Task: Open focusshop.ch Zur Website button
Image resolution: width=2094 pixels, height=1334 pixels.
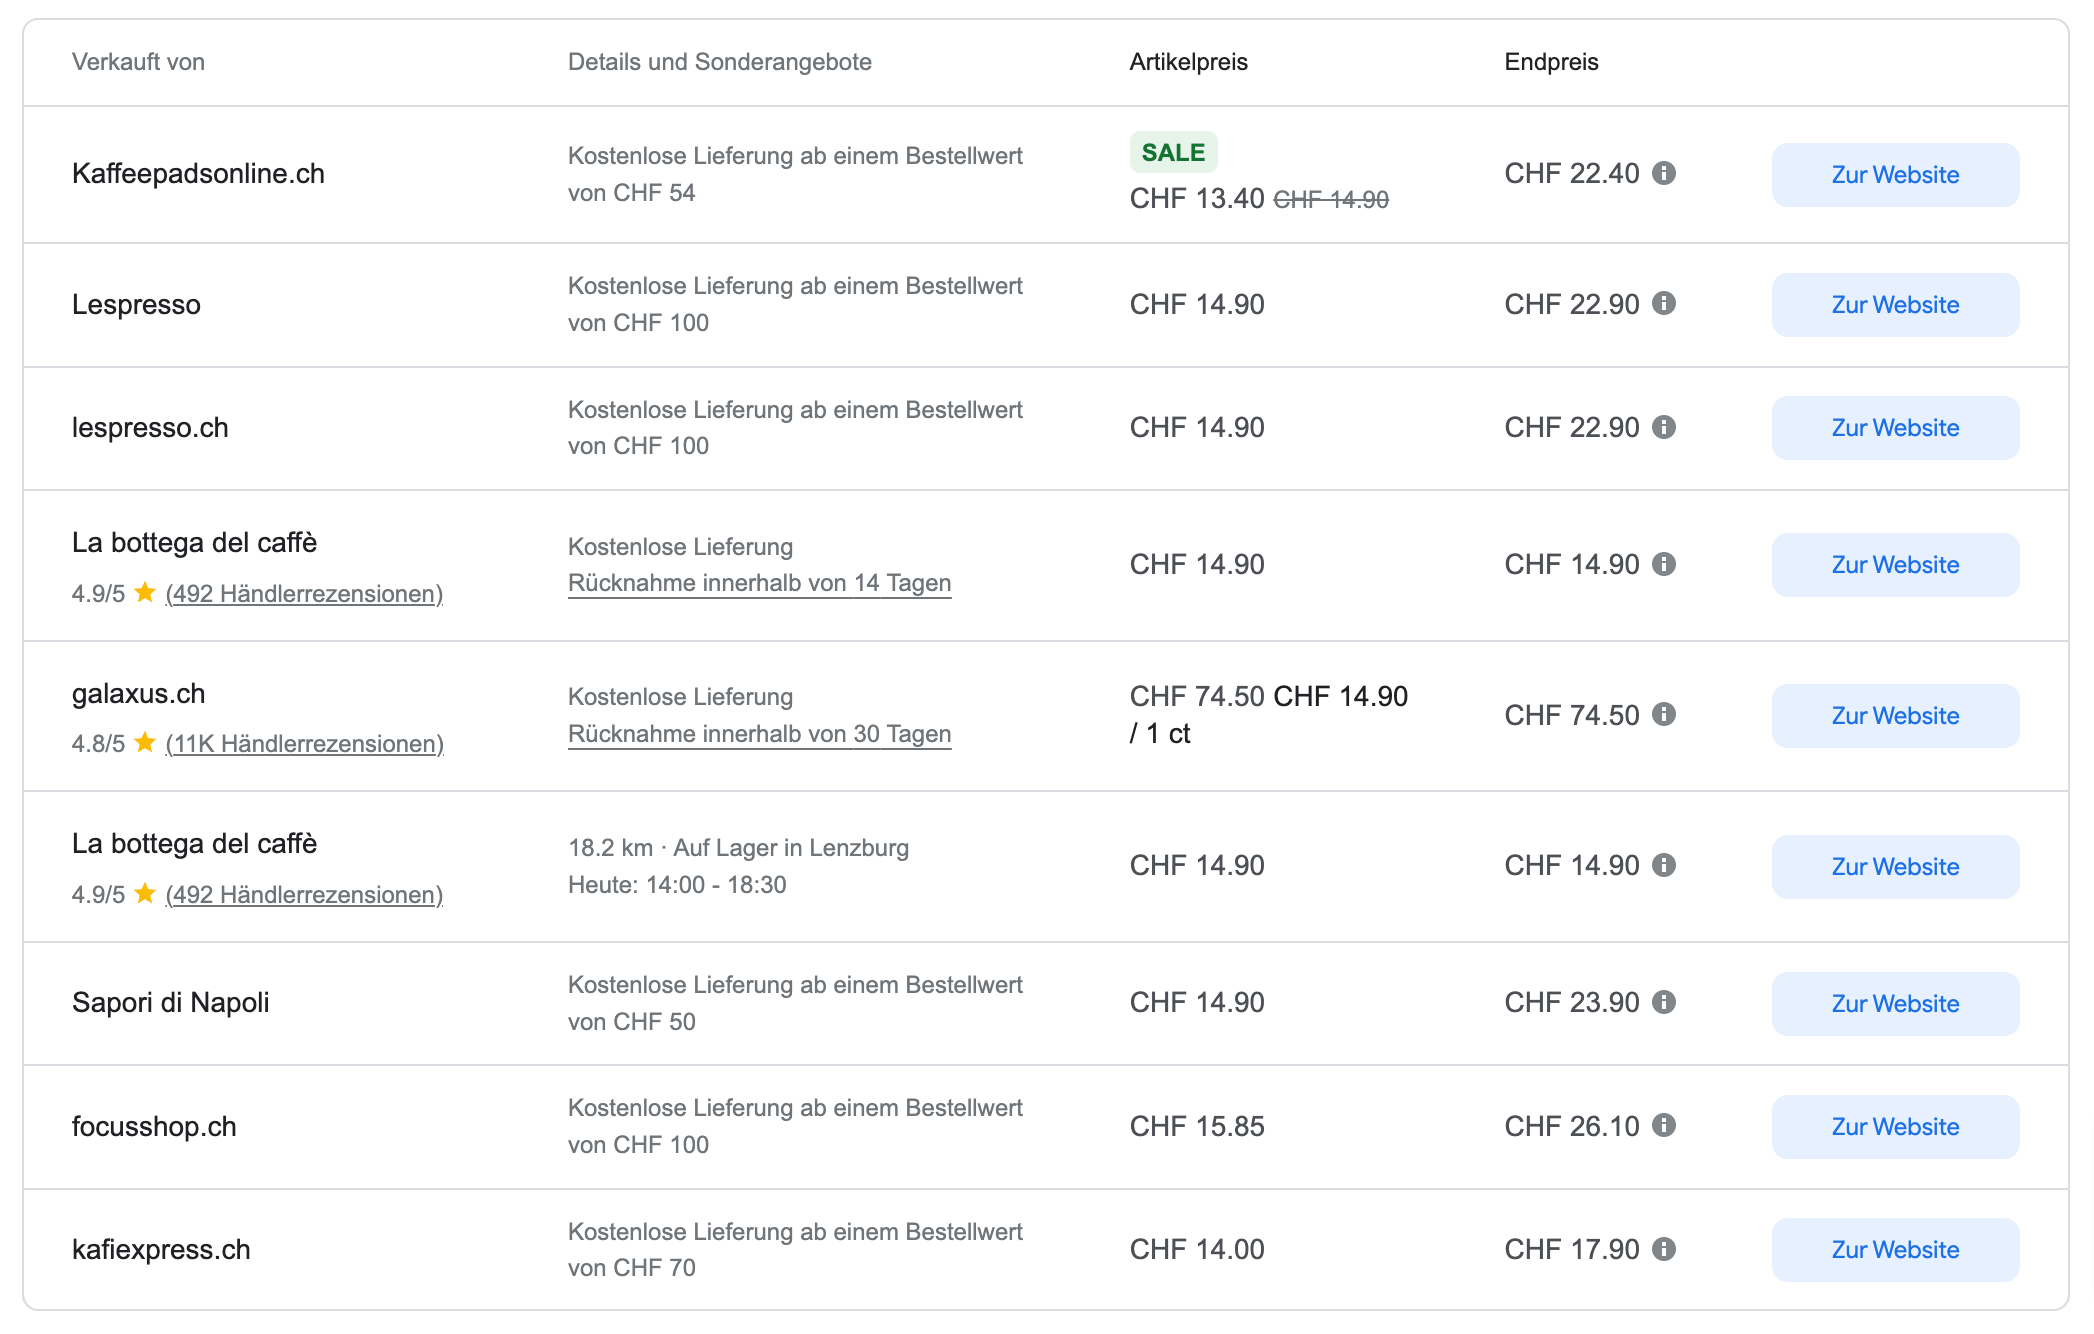Action: tap(1894, 1127)
